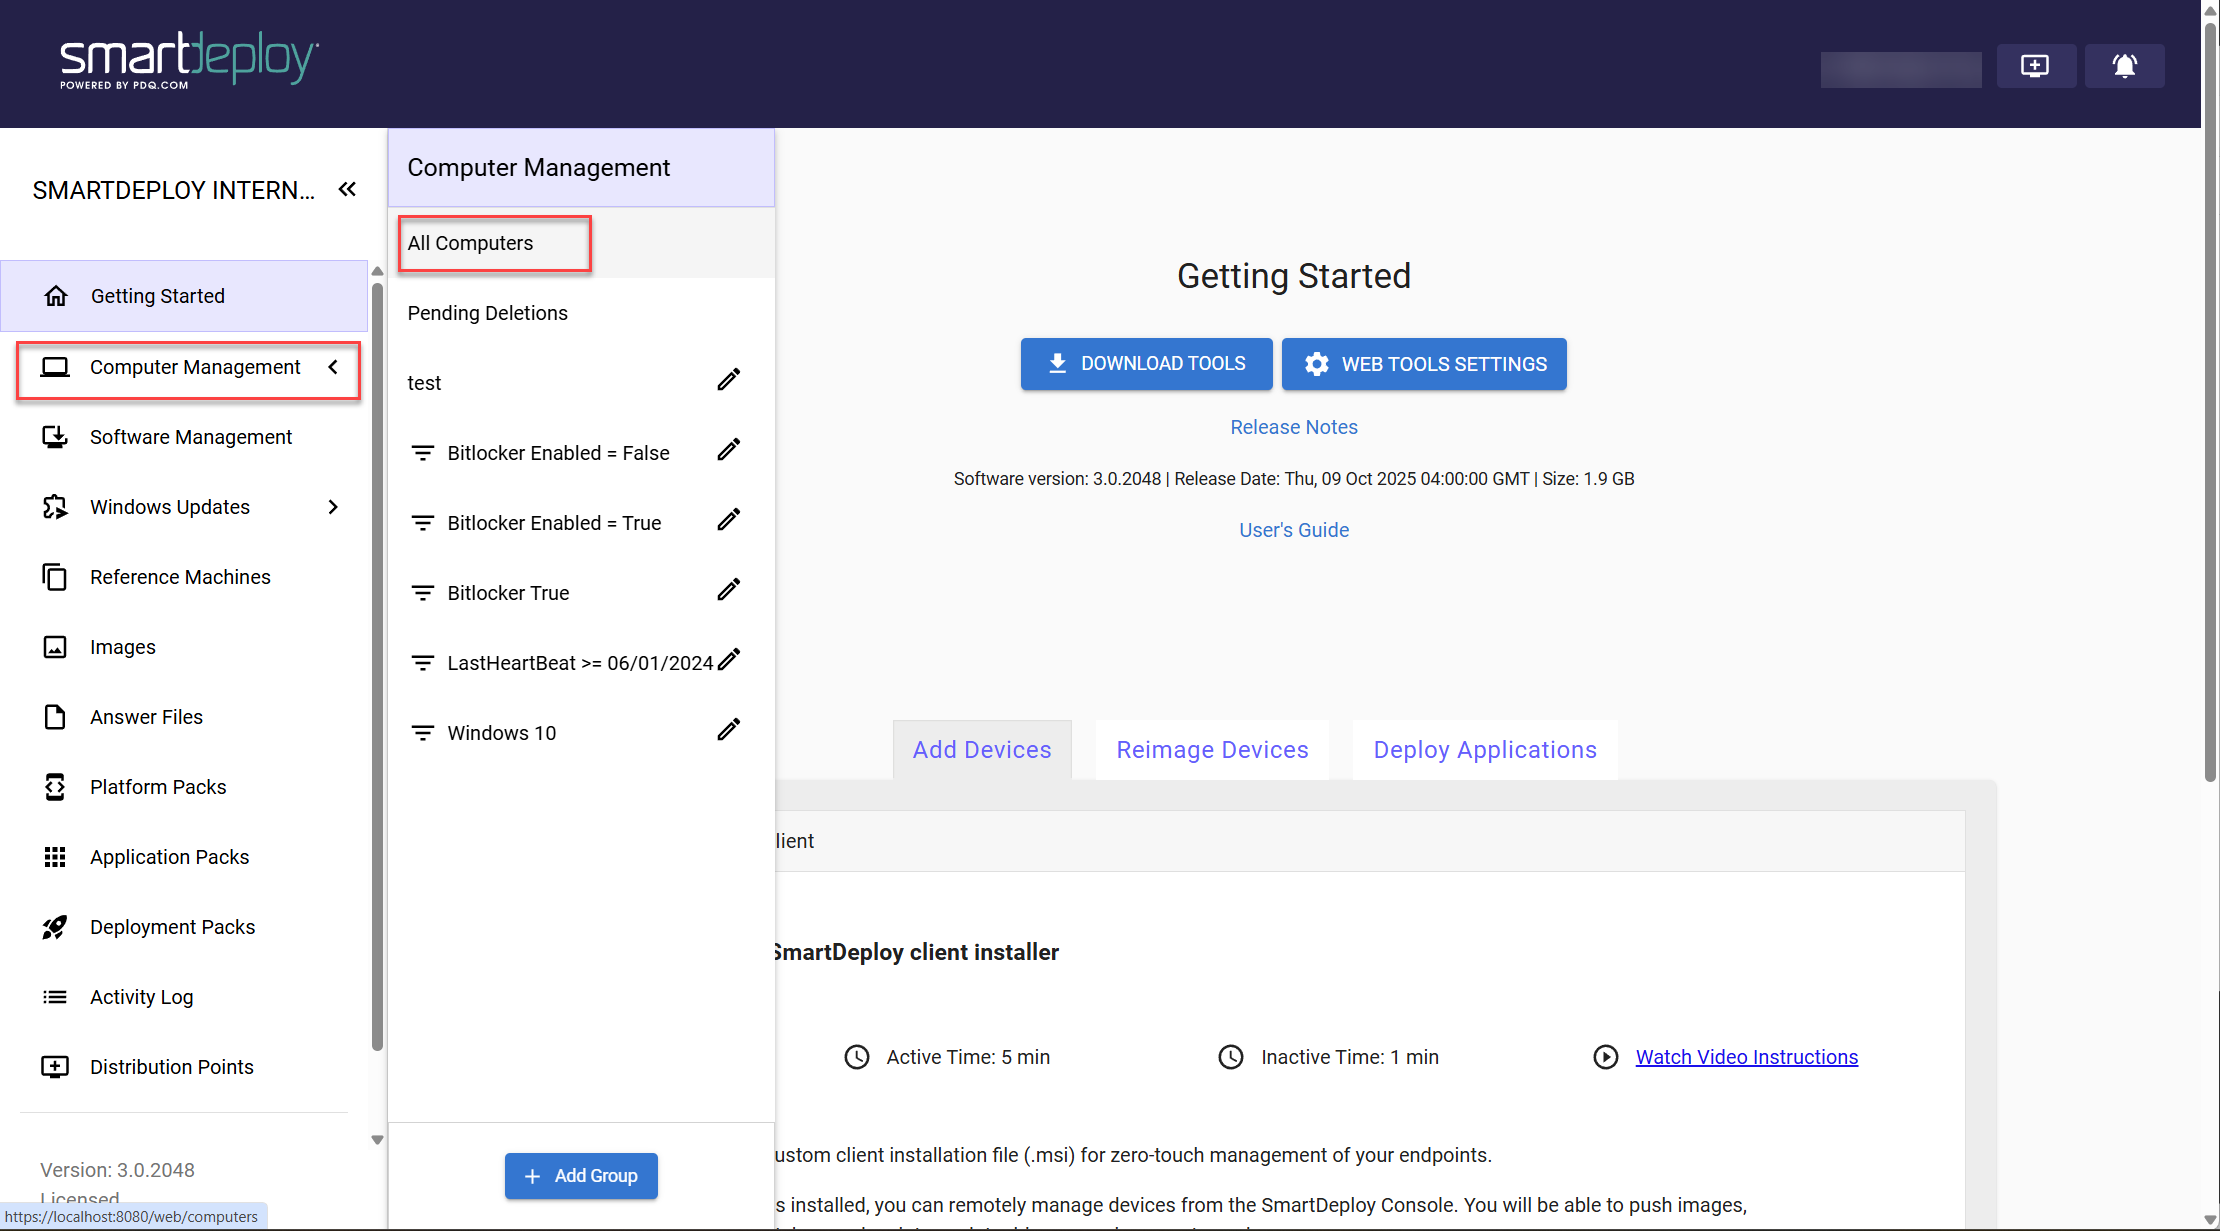Select All Computers group

pyautogui.click(x=471, y=243)
